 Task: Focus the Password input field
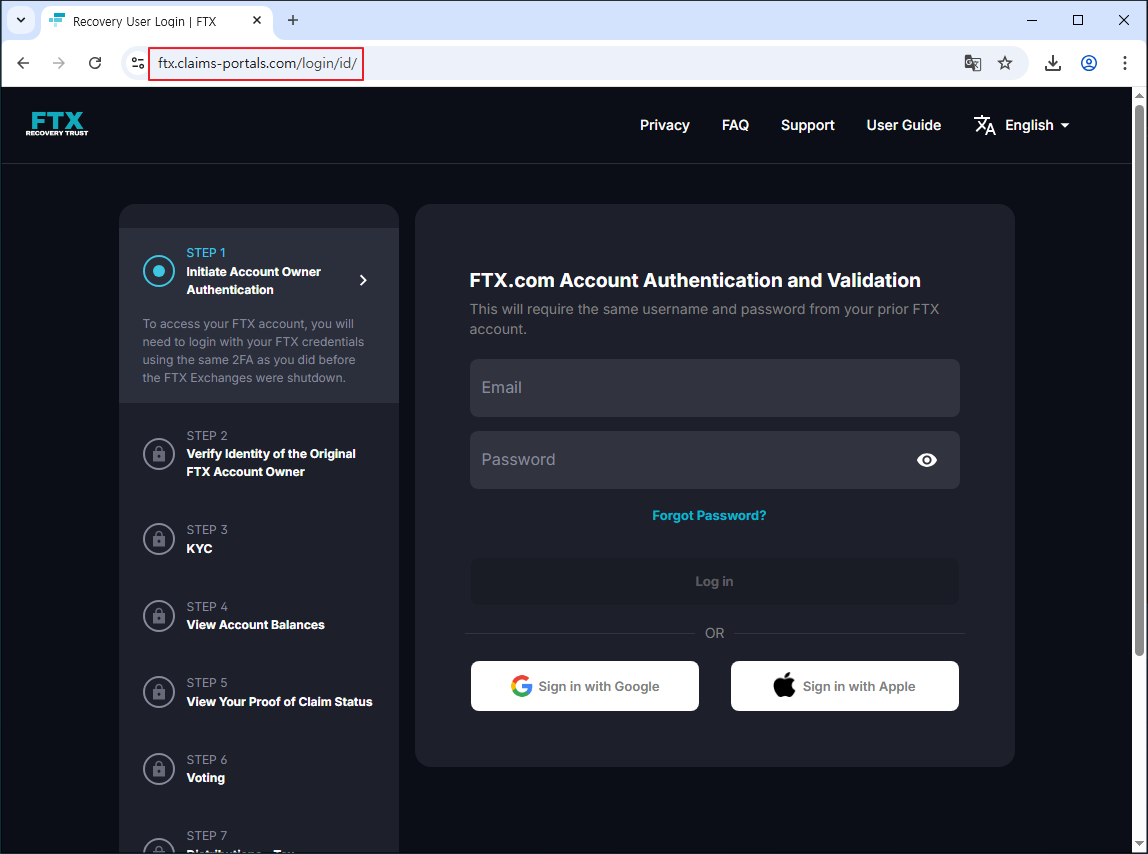tap(715, 460)
